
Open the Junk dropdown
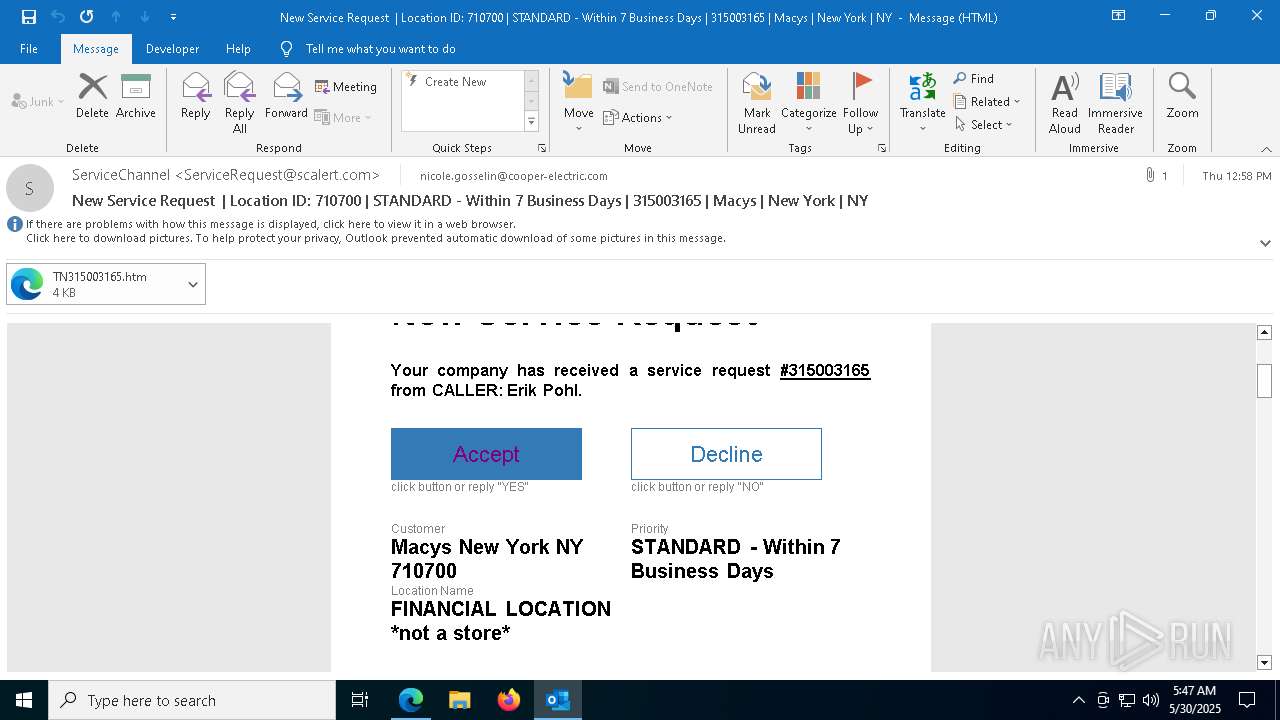click(x=38, y=101)
